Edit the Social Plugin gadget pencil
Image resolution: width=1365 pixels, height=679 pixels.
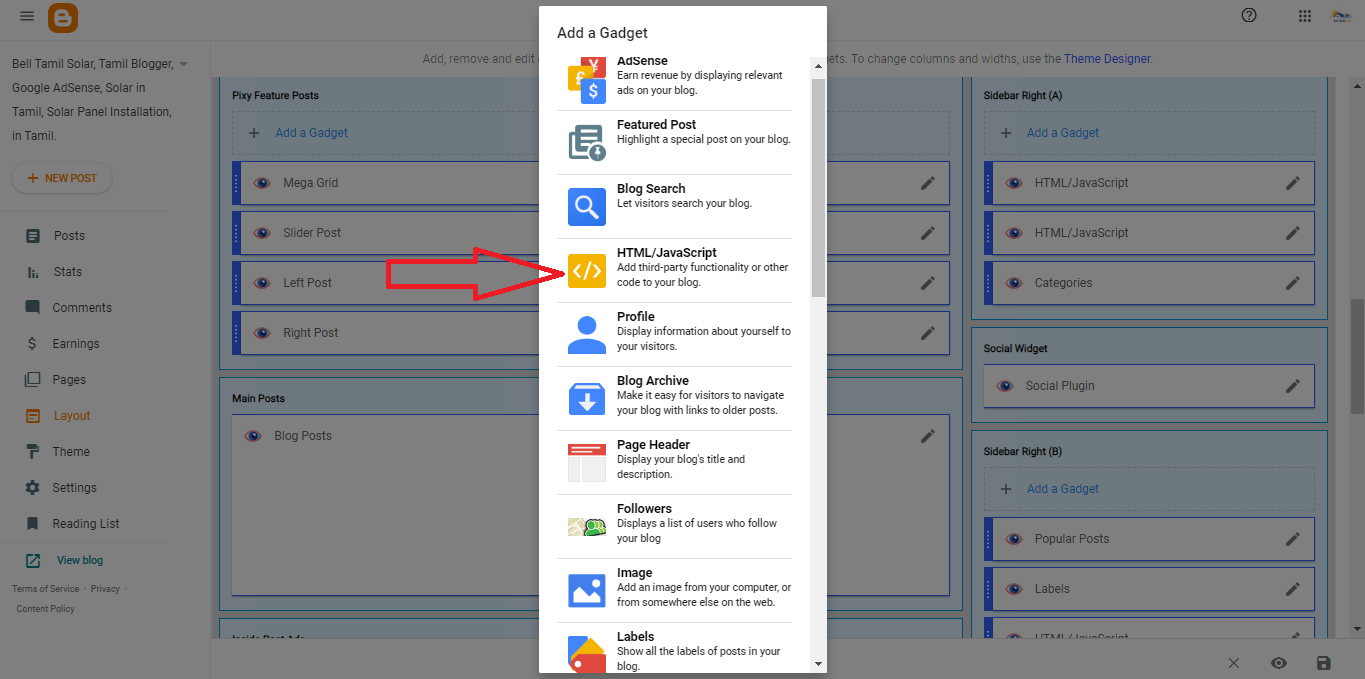(1293, 386)
